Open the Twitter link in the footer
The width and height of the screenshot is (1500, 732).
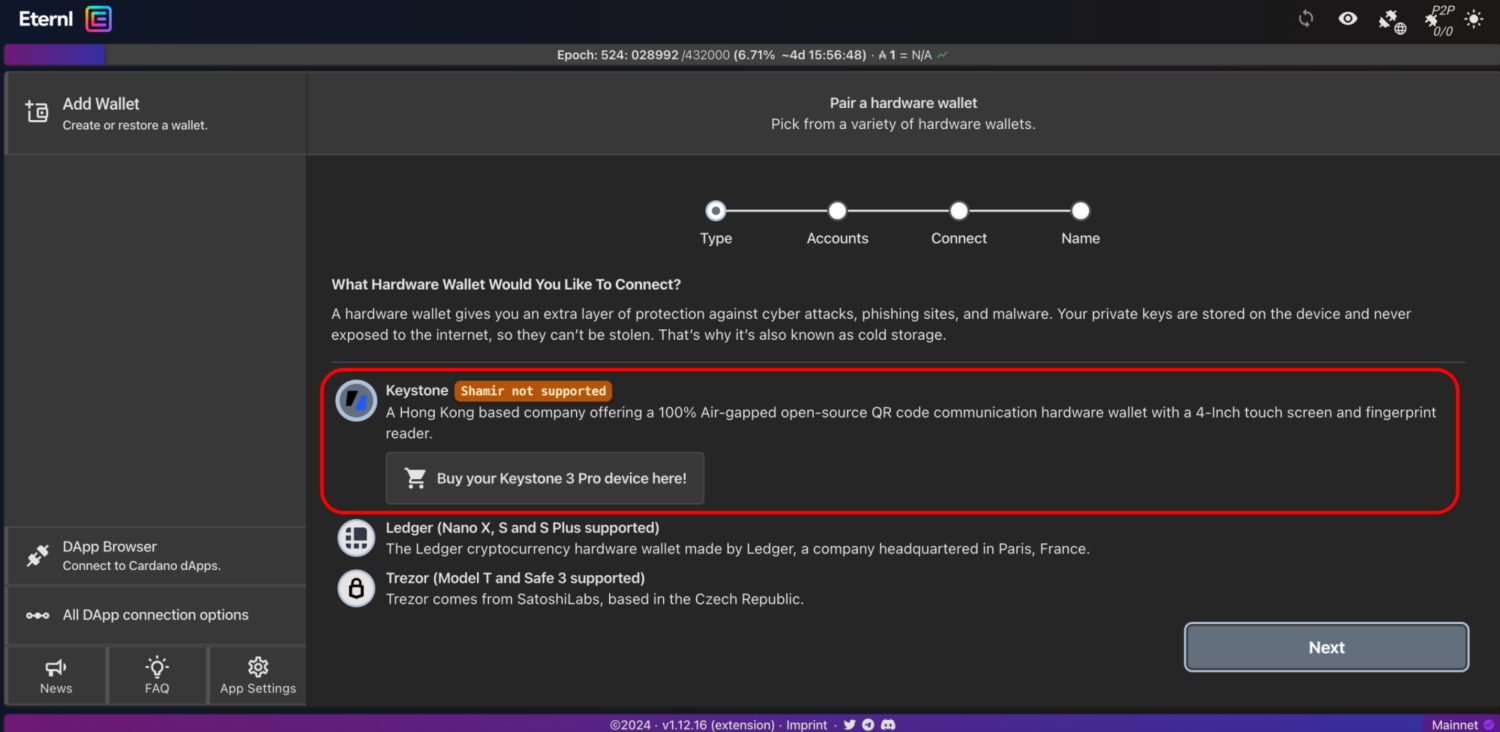(849, 725)
